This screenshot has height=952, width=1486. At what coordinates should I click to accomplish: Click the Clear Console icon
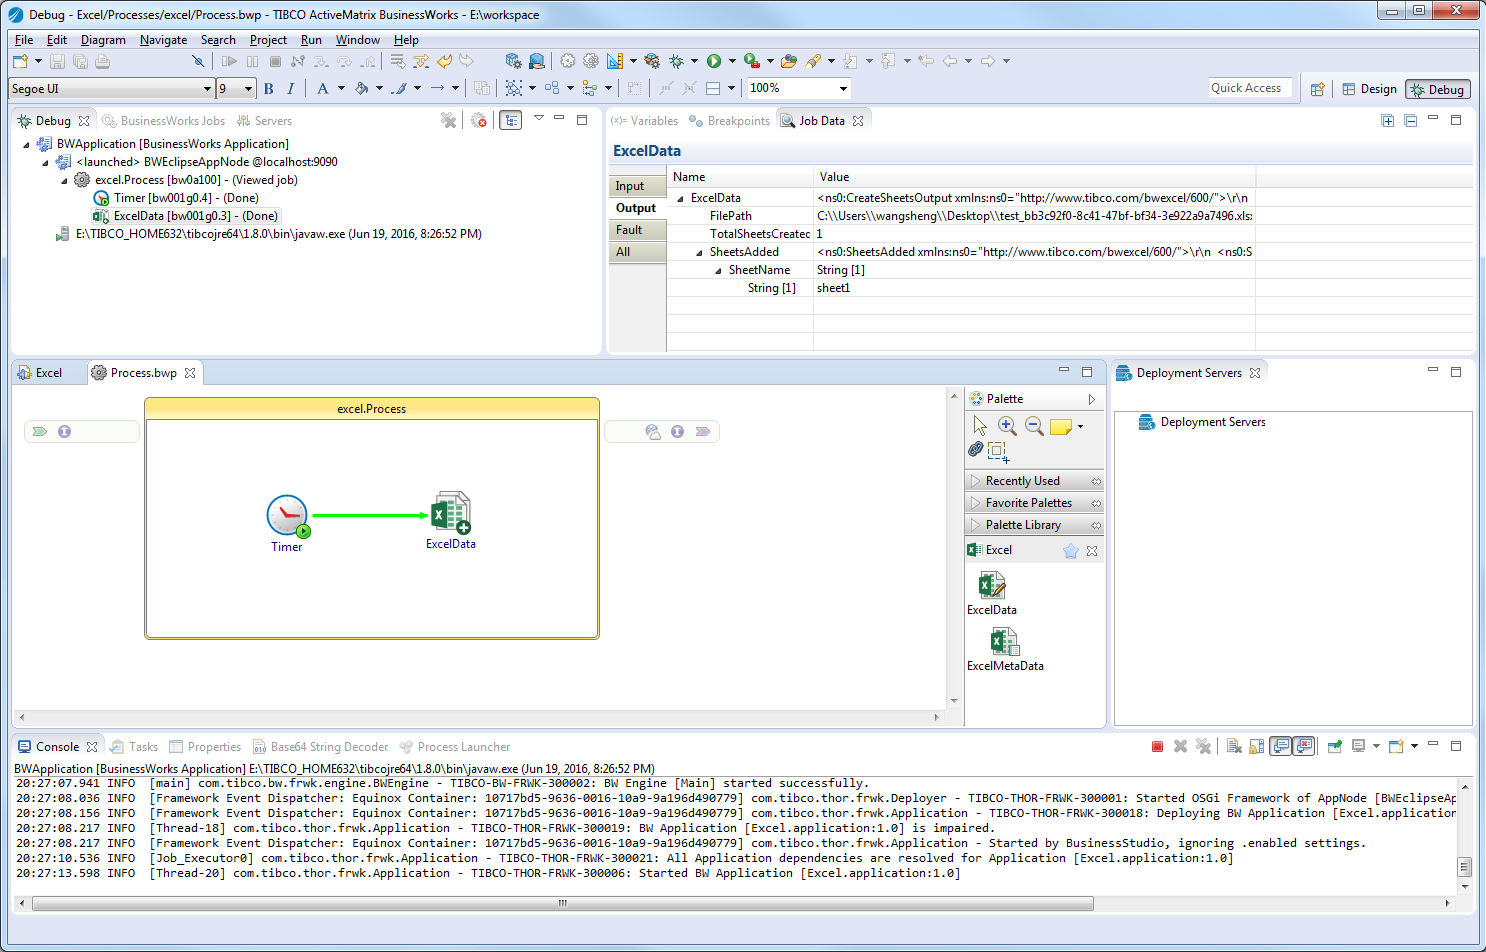coord(1233,746)
